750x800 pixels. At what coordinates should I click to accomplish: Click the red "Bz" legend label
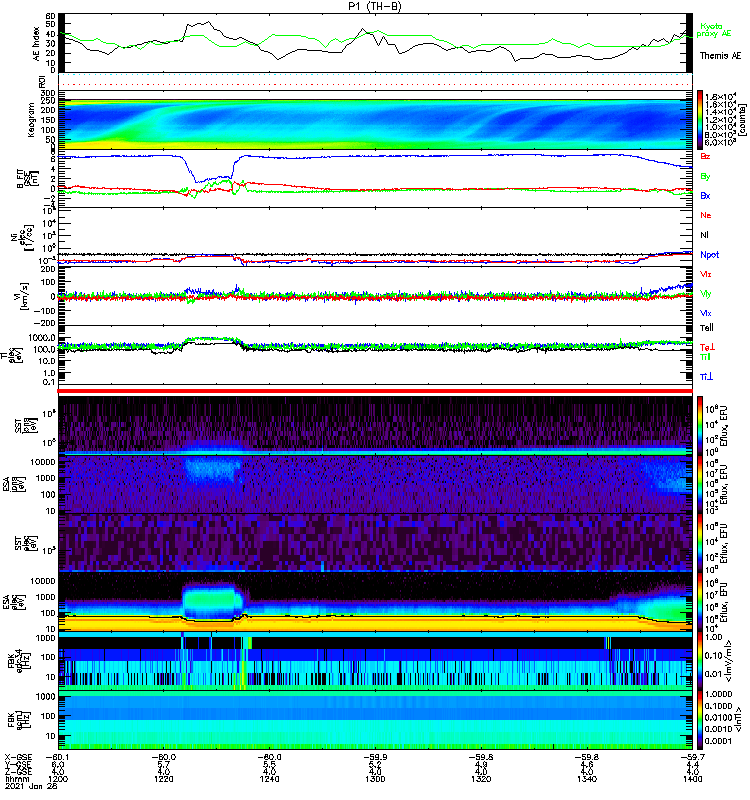pyautogui.click(x=705, y=156)
